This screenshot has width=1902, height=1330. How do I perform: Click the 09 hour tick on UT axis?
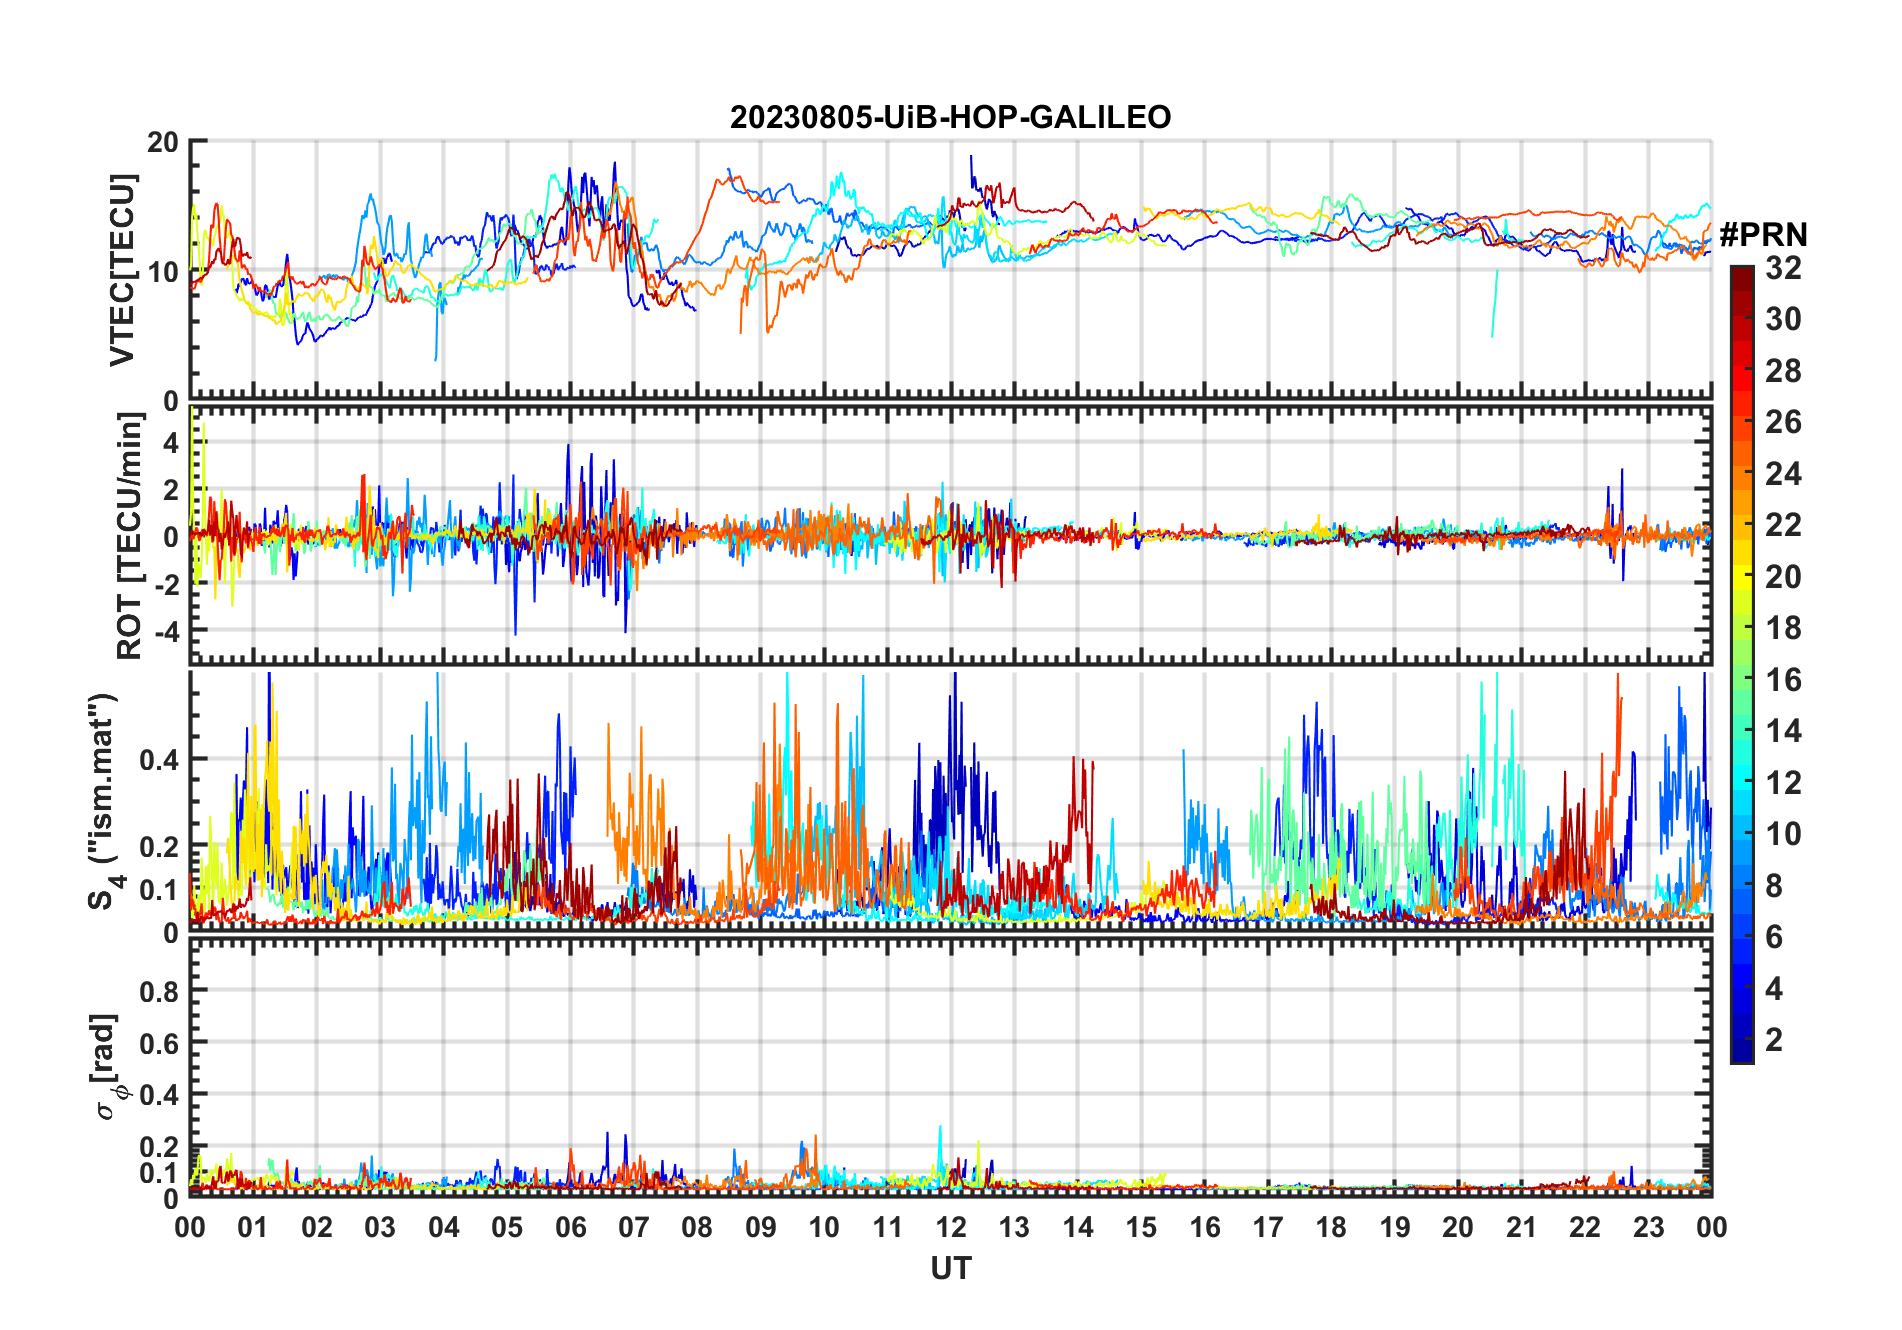[x=760, y=1227]
